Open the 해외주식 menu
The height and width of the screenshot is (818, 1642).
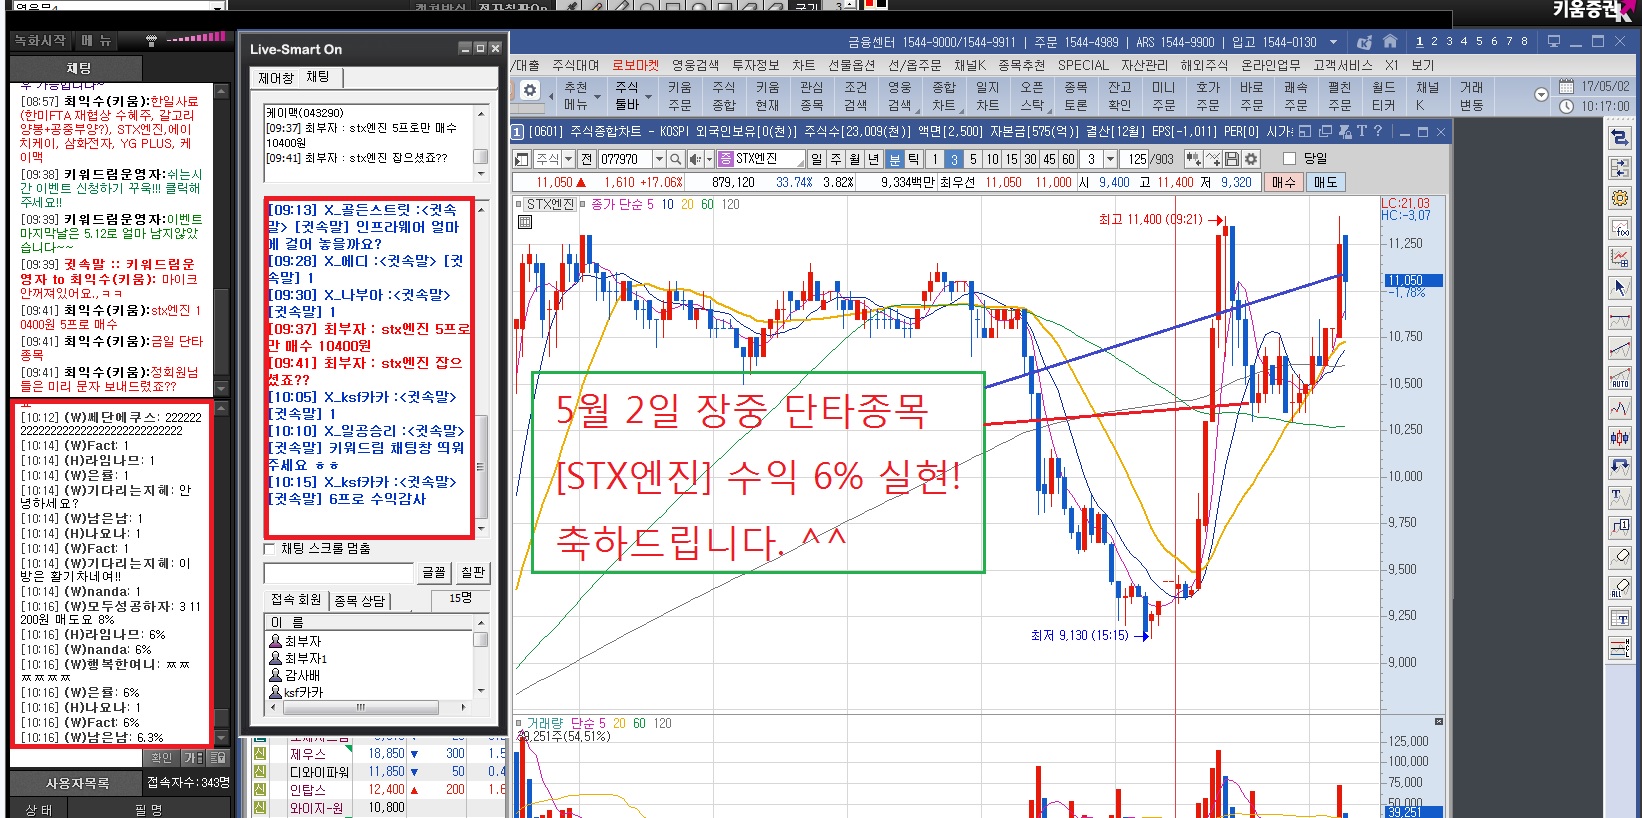[1204, 65]
